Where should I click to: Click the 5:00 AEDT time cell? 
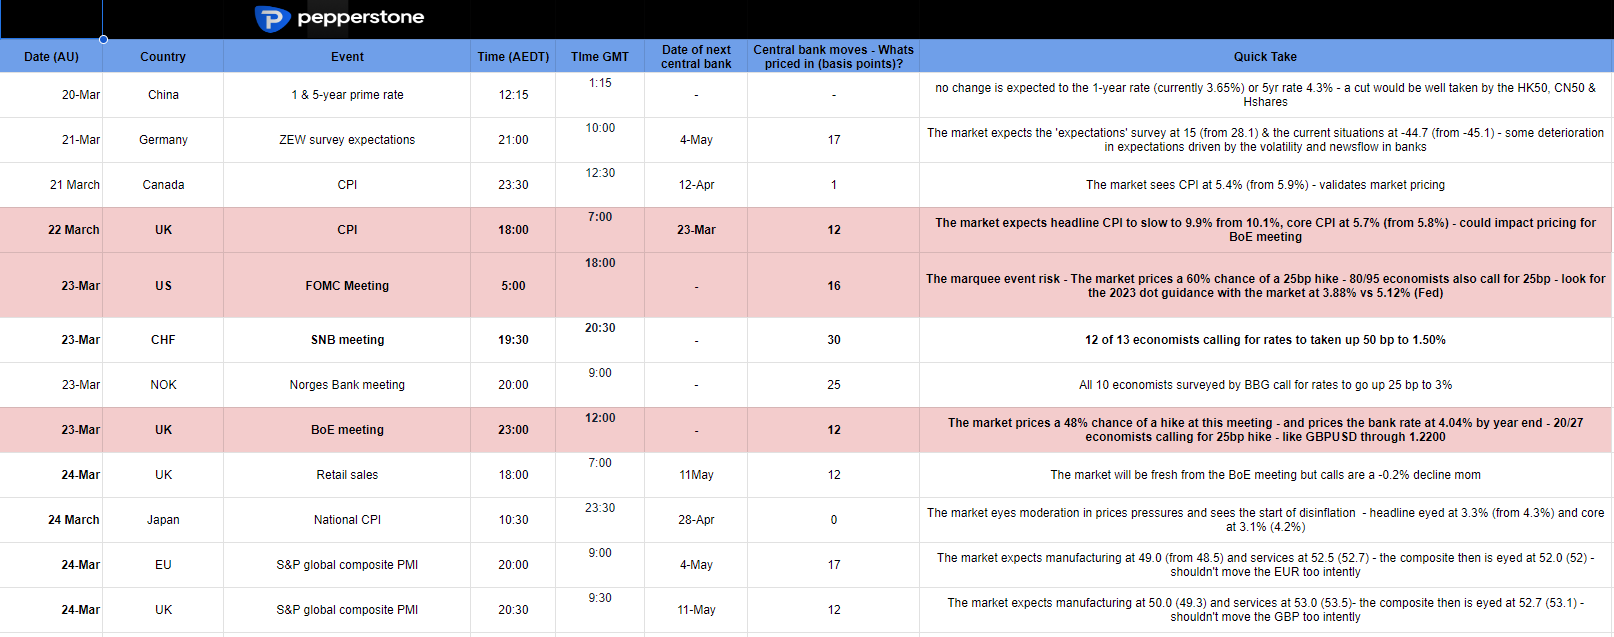click(513, 286)
